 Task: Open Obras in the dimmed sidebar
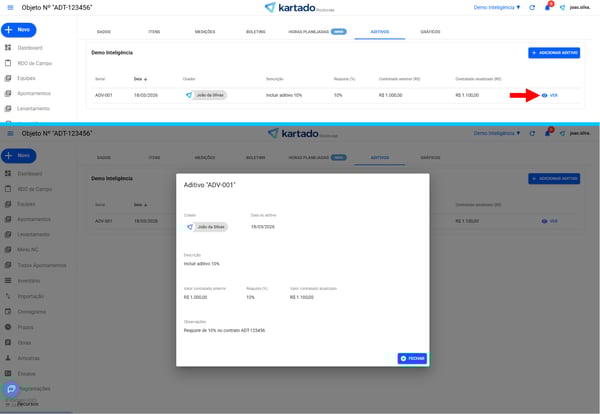point(18,343)
